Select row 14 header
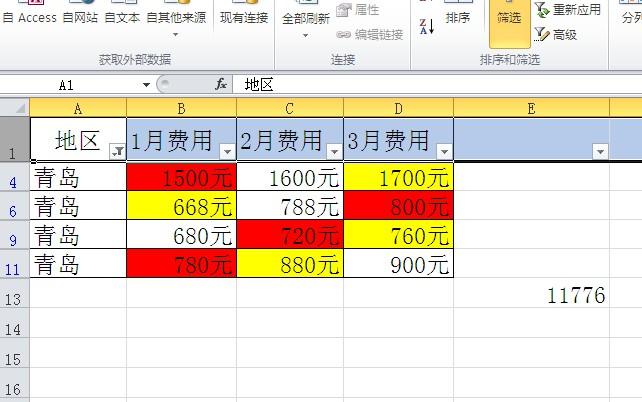 tap(14, 323)
